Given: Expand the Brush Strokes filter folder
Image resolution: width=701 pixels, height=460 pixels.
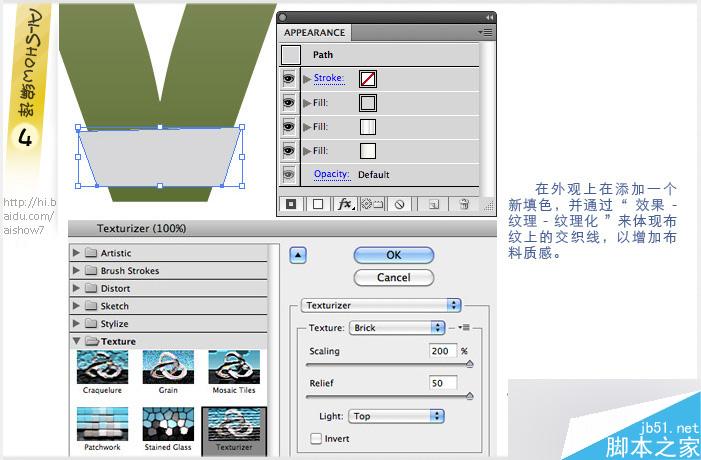Looking at the screenshot, I should (x=76, y=270).
